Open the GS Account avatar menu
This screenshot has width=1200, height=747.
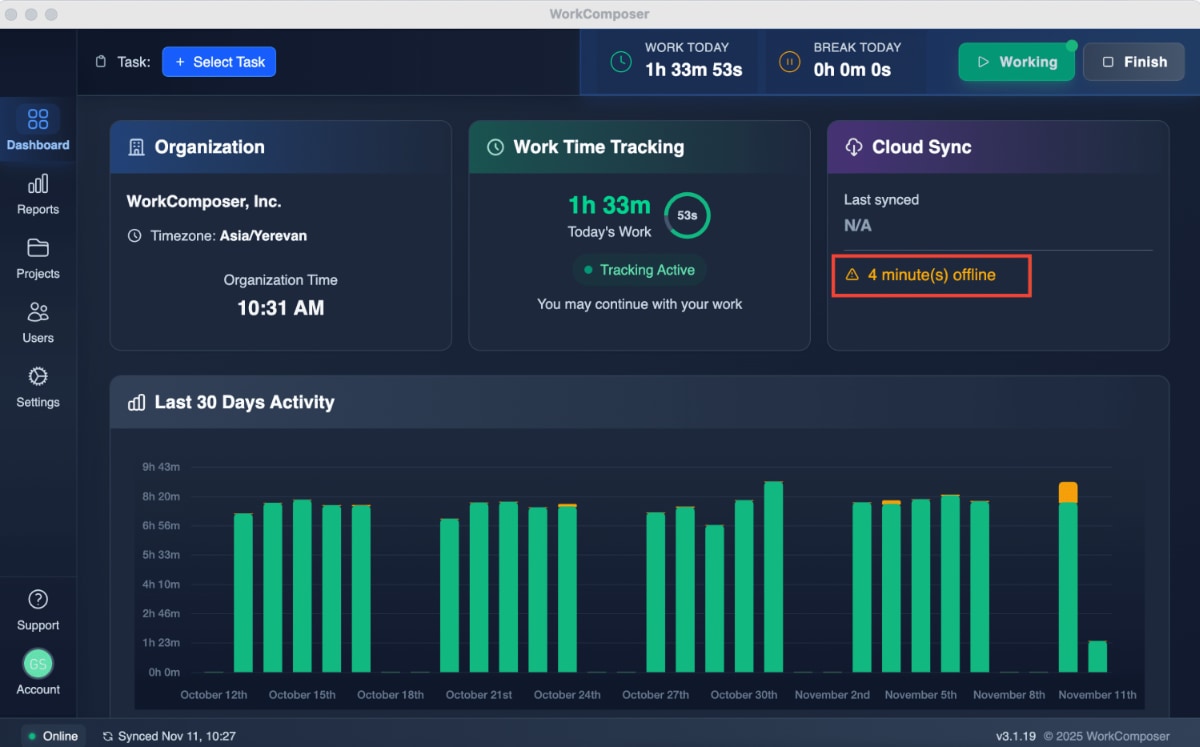pyautogui.click(x=38, y=663)
